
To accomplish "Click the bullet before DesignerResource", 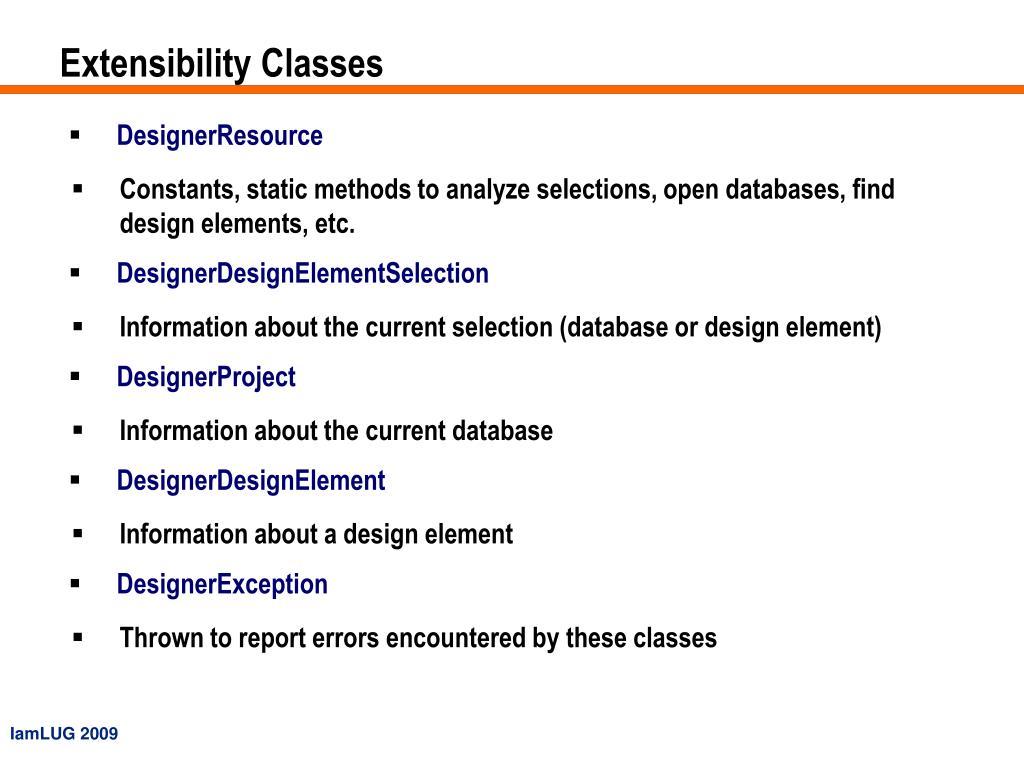I will [75, 135].
